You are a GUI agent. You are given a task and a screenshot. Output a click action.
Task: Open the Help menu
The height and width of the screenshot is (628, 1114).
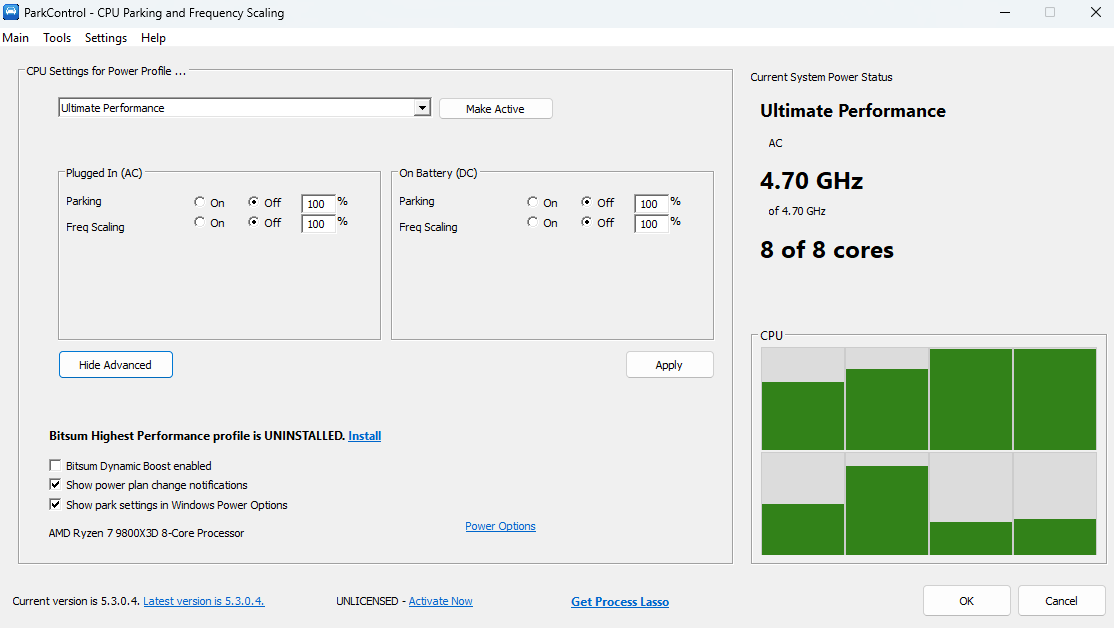tap(153, 38)
